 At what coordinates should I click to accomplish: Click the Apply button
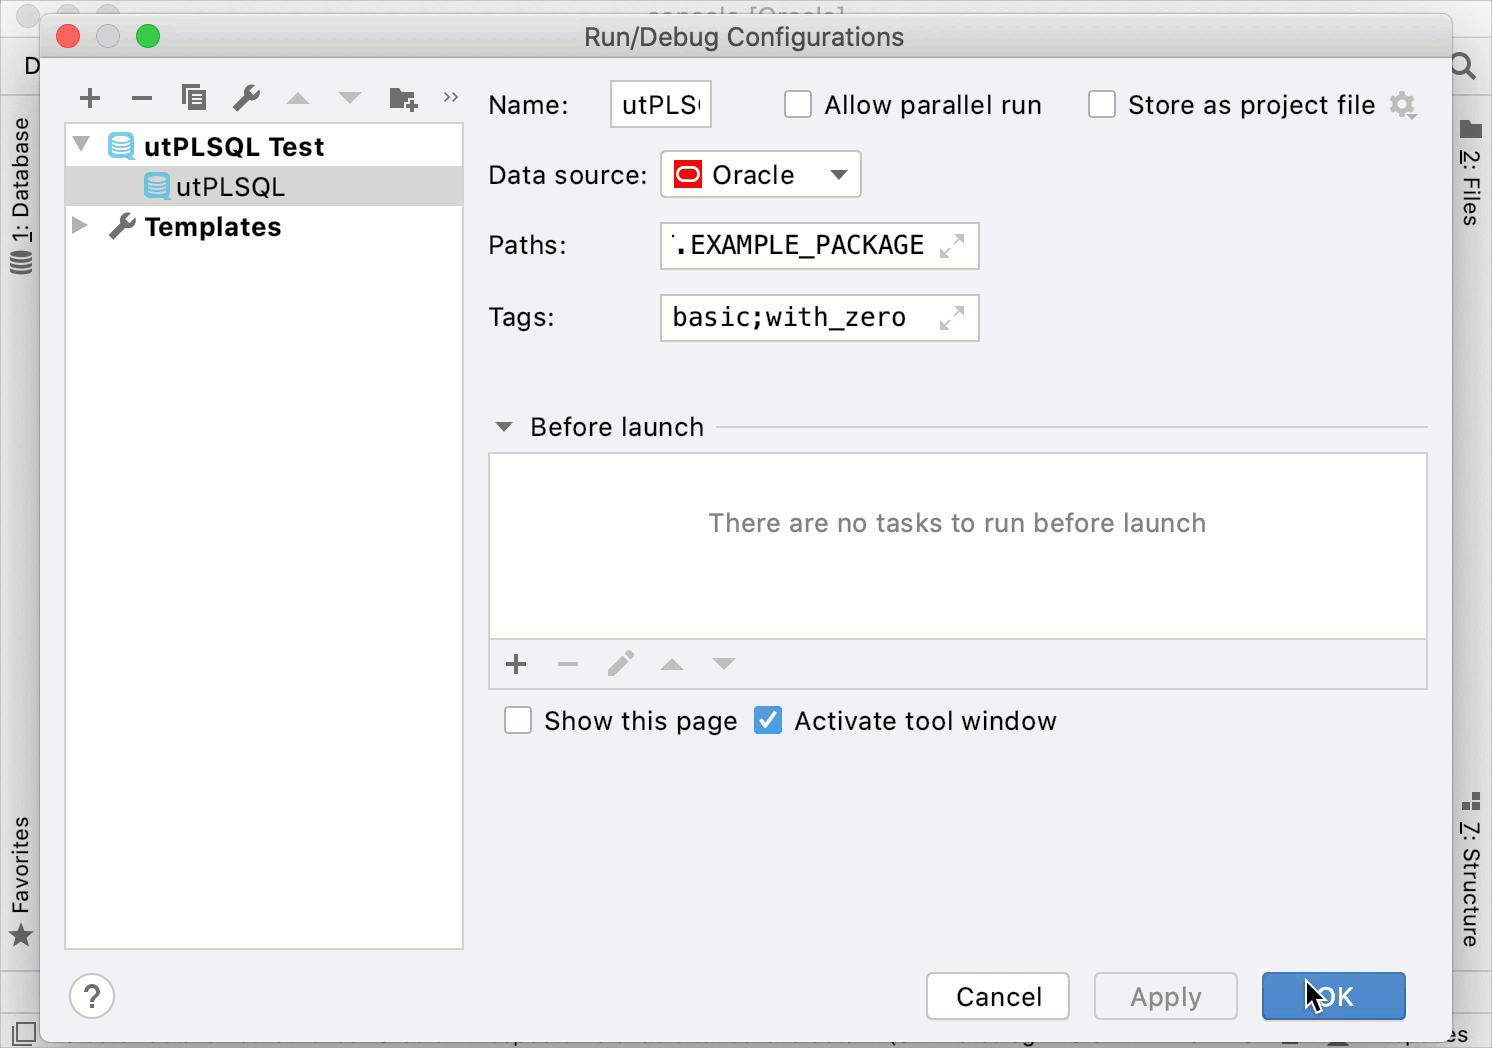(1165, 996)
